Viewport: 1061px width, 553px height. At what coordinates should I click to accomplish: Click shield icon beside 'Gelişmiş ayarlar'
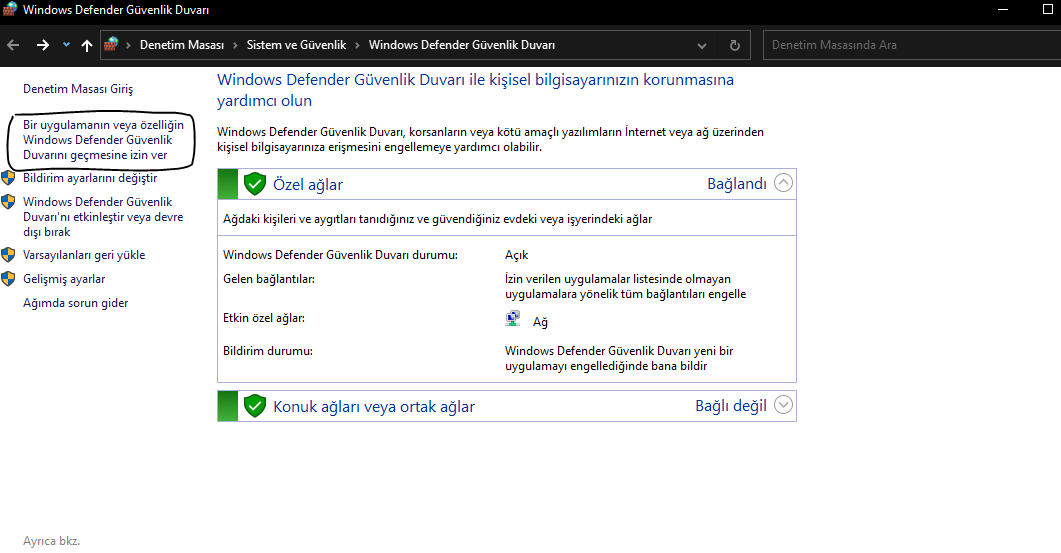coord(8,279)
